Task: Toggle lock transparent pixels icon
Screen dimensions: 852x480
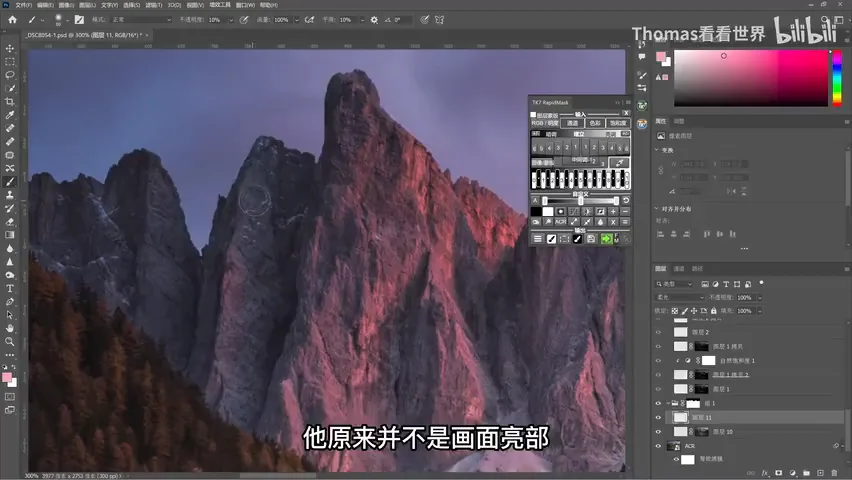Action: (675, 311)
